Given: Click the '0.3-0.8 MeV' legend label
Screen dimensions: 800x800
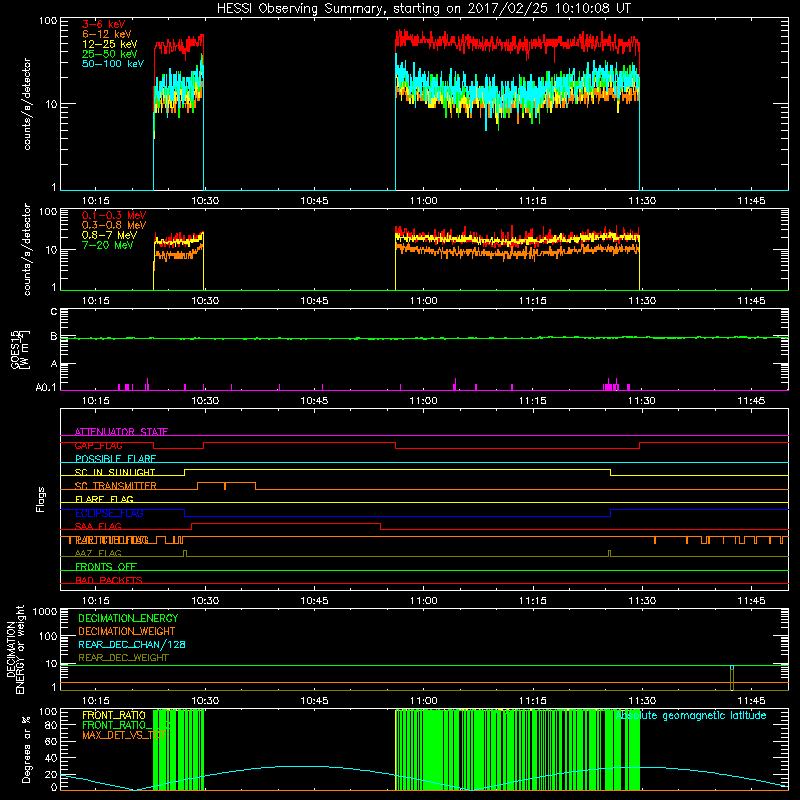Looking at the screenshot, I should coord(114,225).
